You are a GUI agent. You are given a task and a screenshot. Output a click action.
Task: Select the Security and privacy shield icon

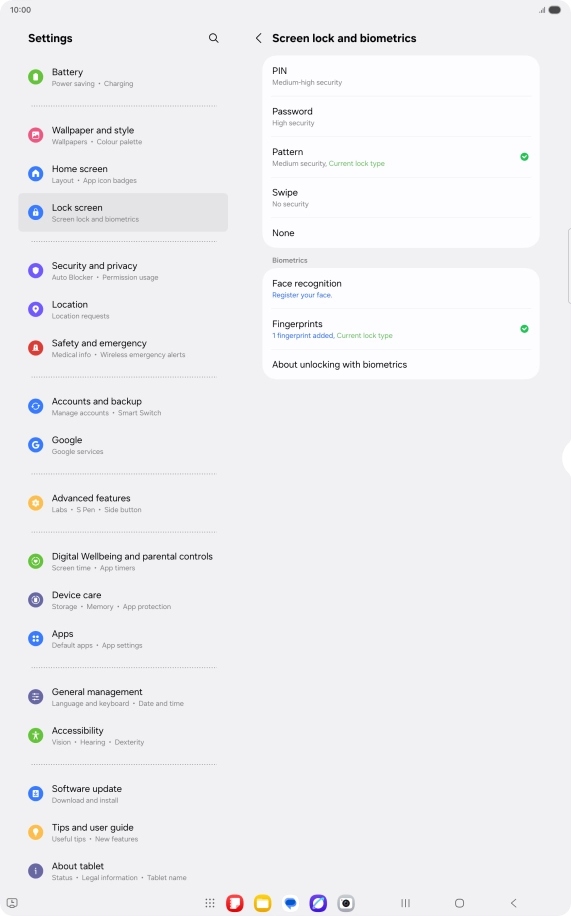tap(36, 270)
